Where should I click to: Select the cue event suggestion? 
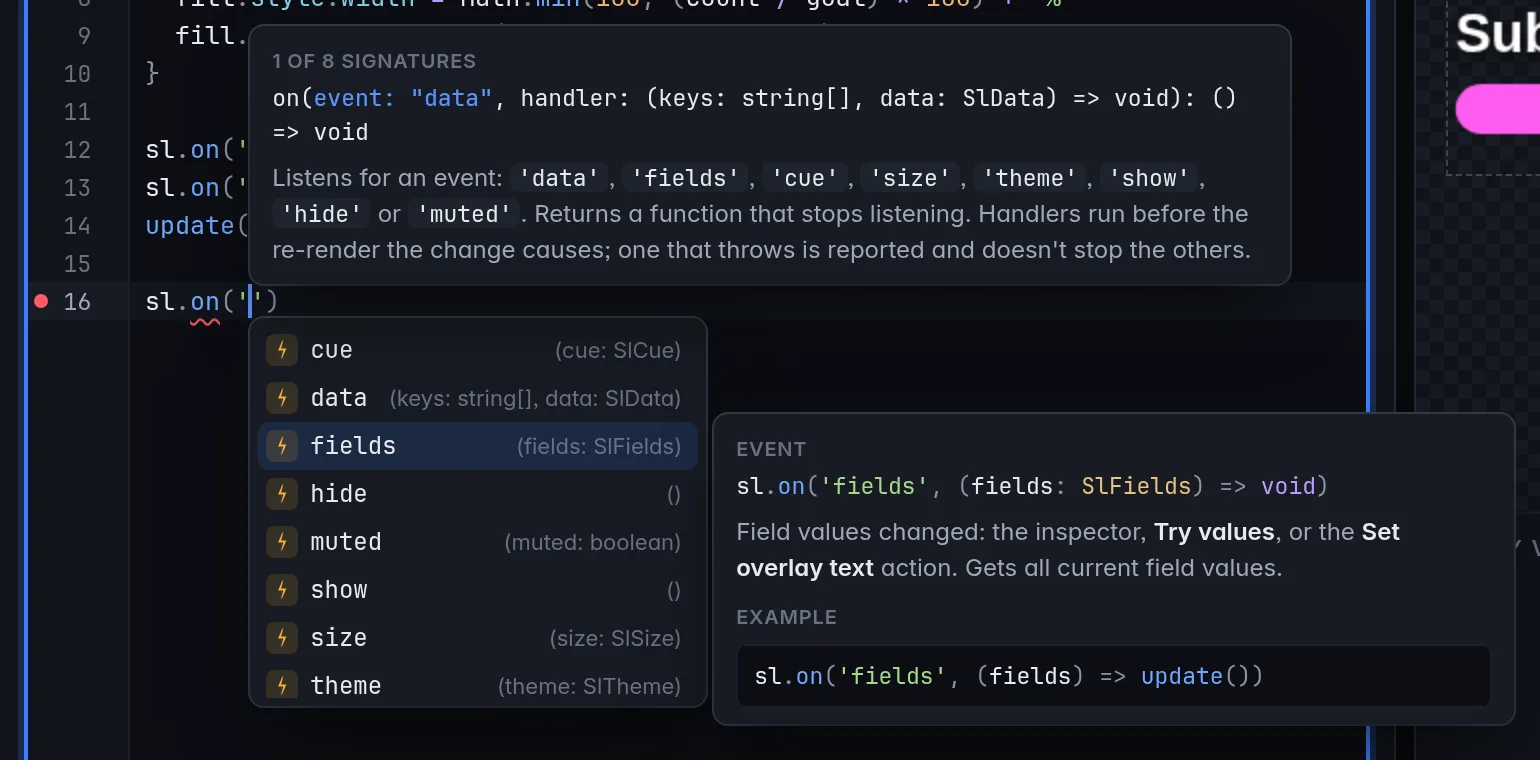tap(477, 350)
